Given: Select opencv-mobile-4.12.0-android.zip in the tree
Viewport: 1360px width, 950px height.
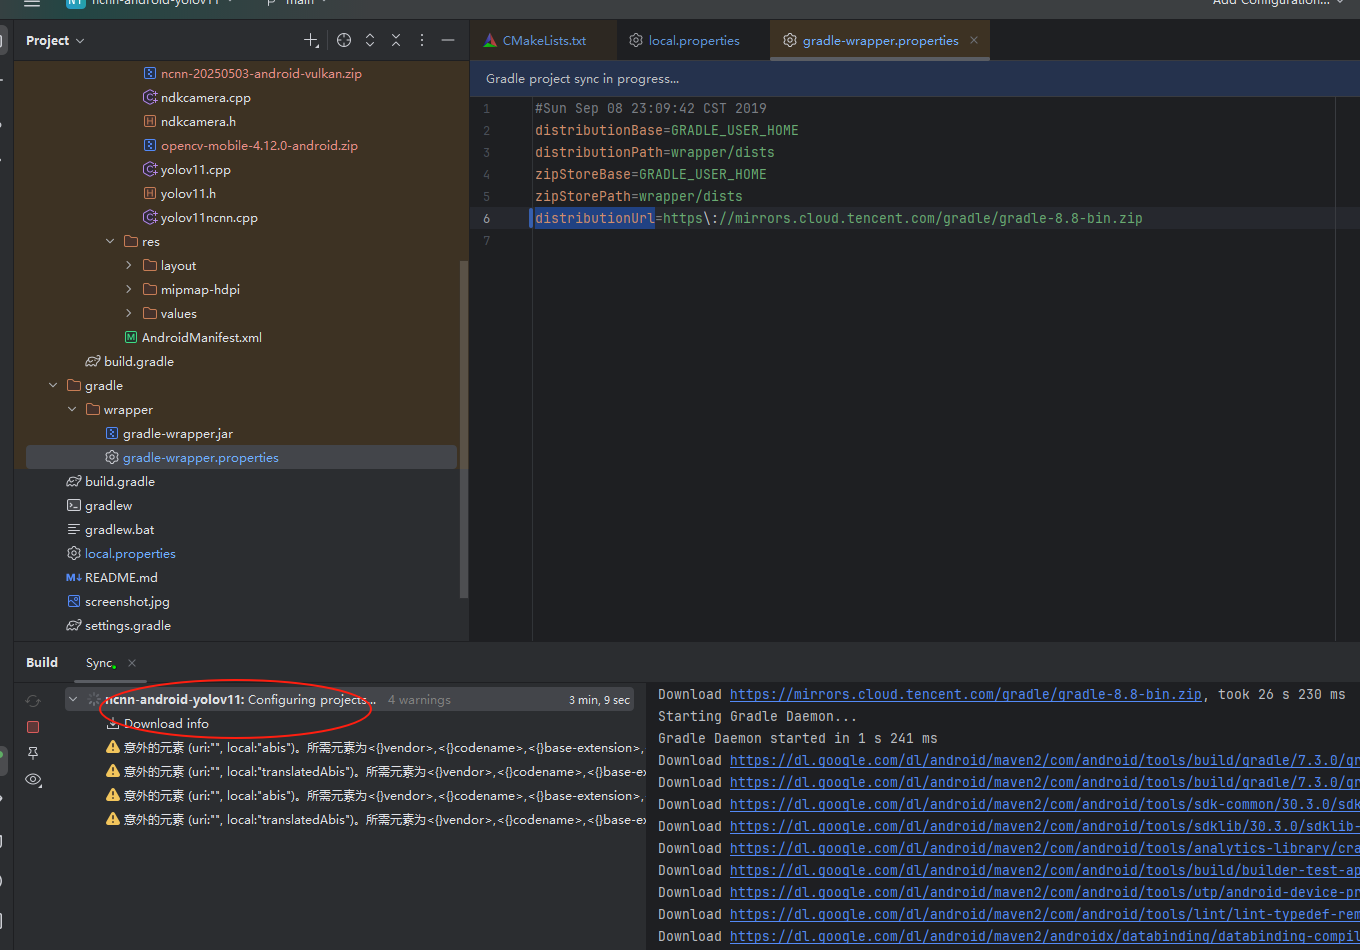Looking at the screenshot, I should pos(259,146).
